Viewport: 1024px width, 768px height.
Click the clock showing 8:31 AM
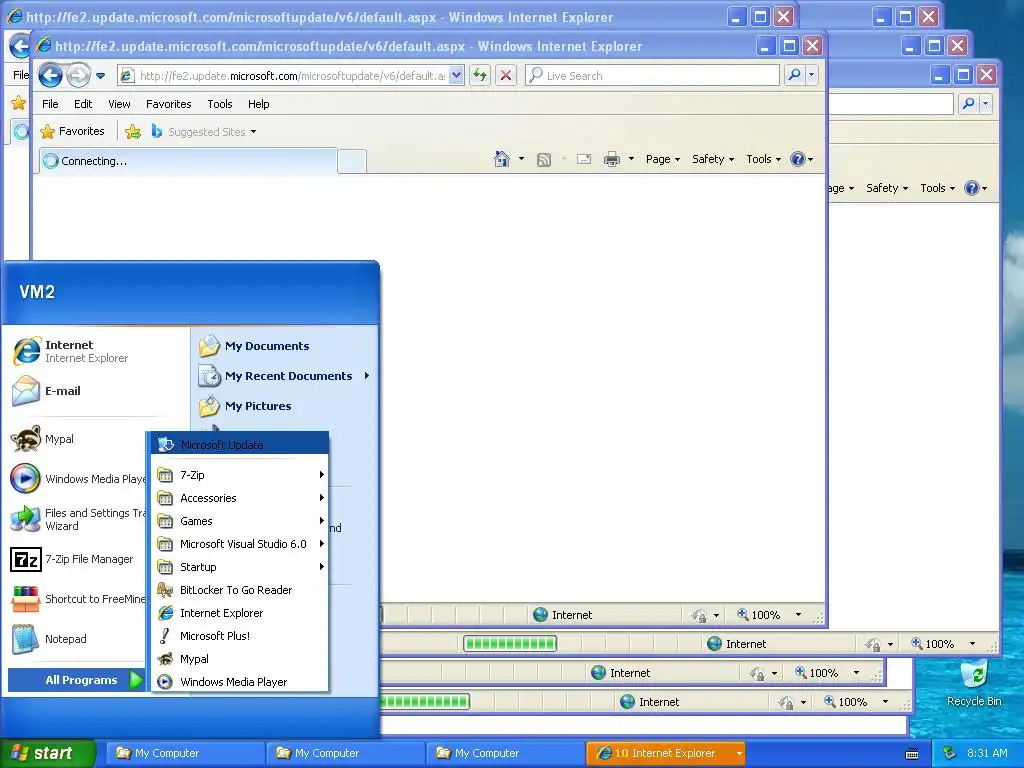point(987,753)
